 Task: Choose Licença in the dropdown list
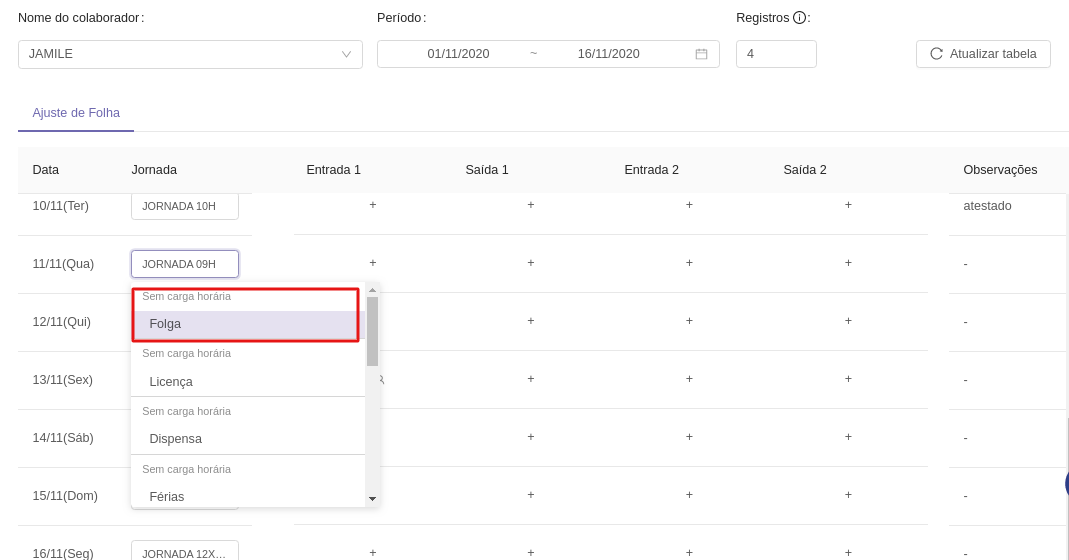click(246, 382)
